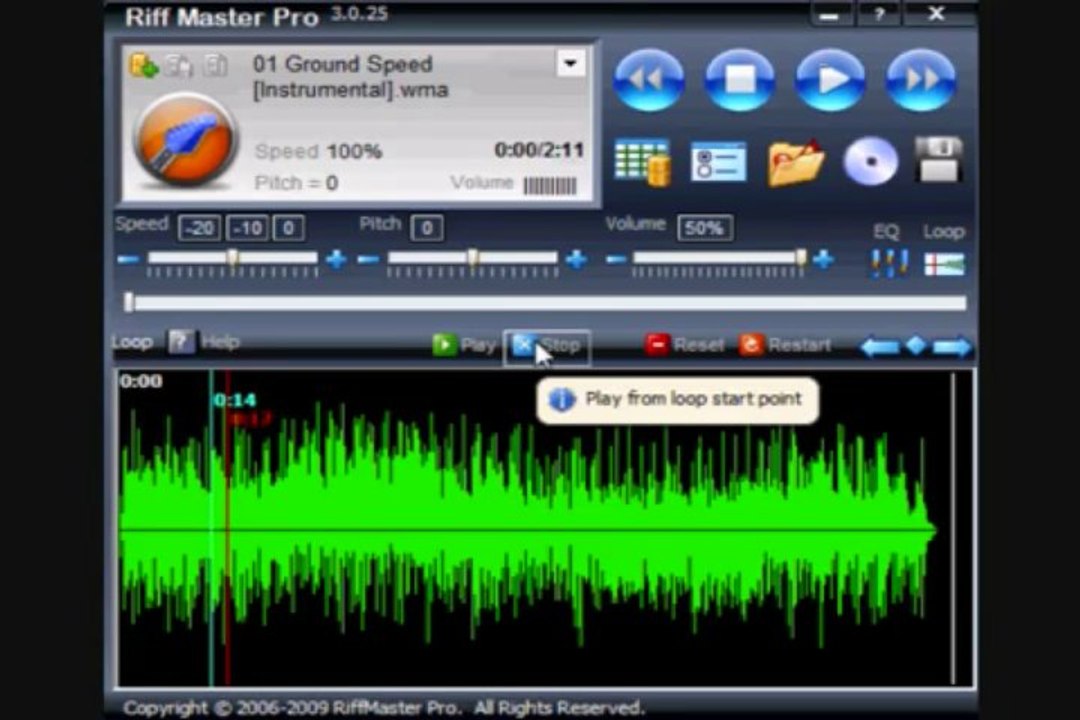Click the Volume slider handle

pyautogui.click(x=801, y=258)
